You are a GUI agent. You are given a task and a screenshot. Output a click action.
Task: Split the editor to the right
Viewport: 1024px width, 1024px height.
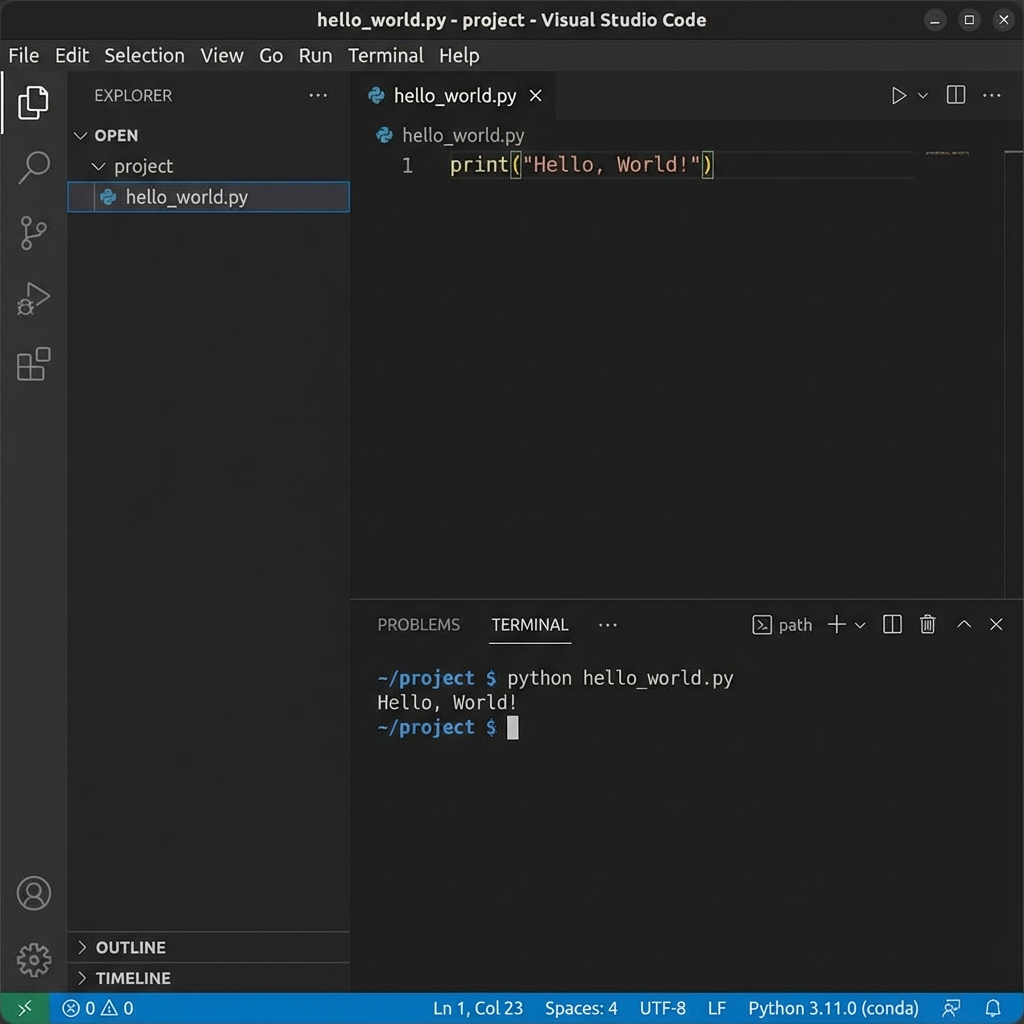coord(955,95)
